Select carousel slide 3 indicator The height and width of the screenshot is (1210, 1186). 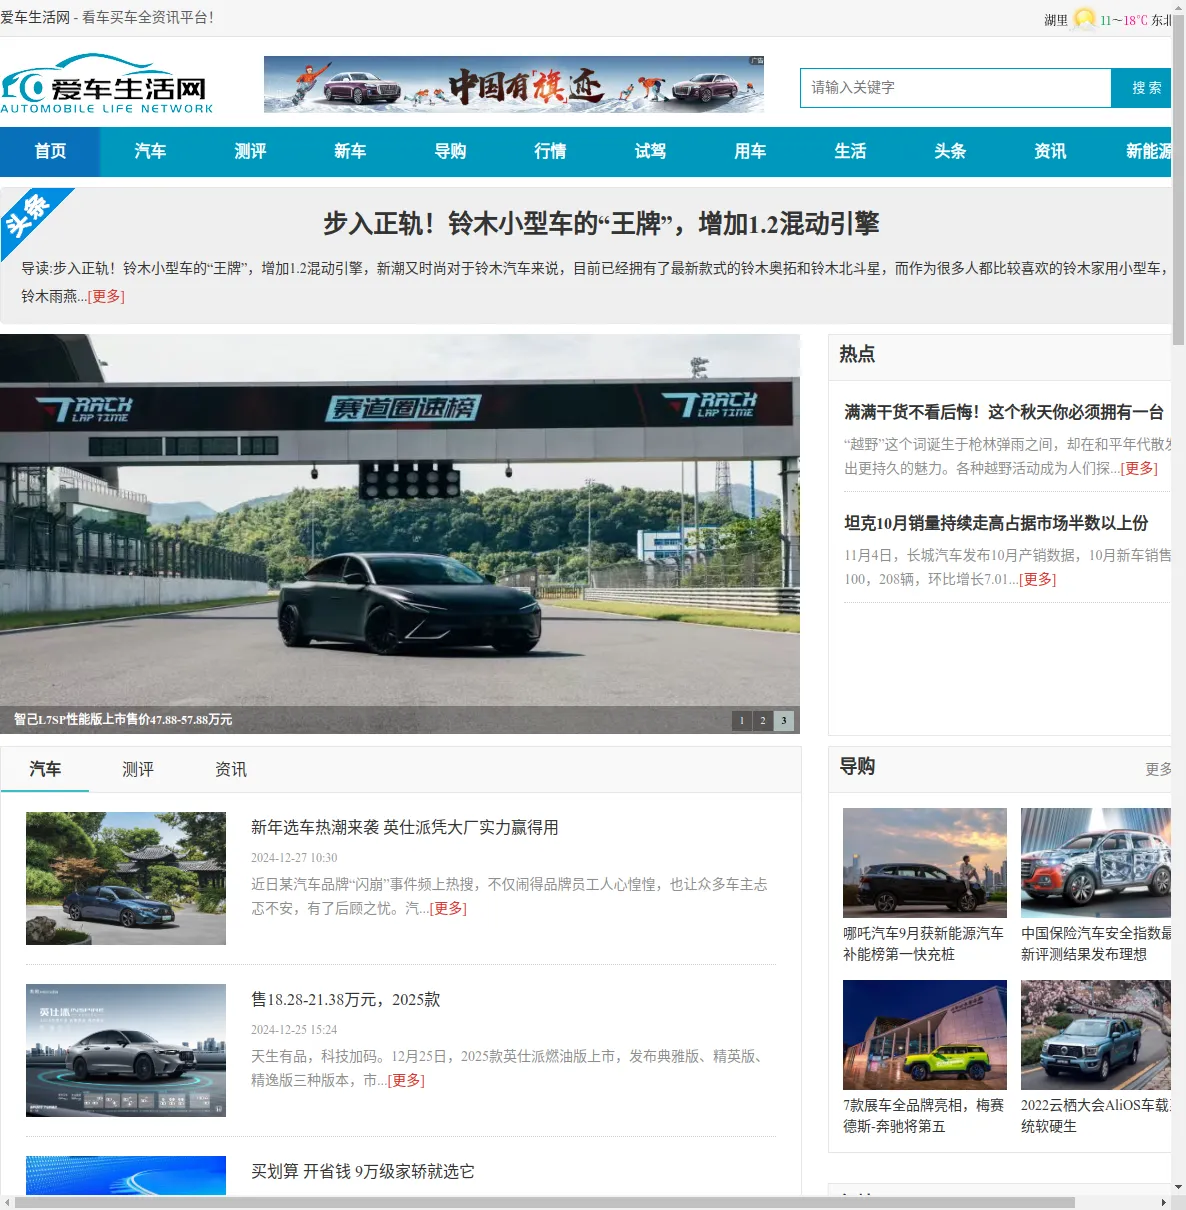pyautogui.click(x=784, y=720)
